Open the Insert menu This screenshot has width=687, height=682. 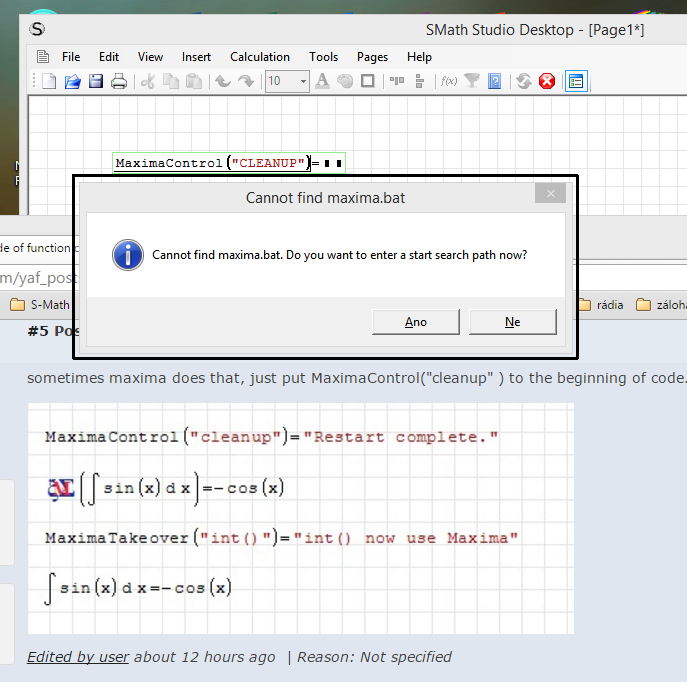pos(196,57)
